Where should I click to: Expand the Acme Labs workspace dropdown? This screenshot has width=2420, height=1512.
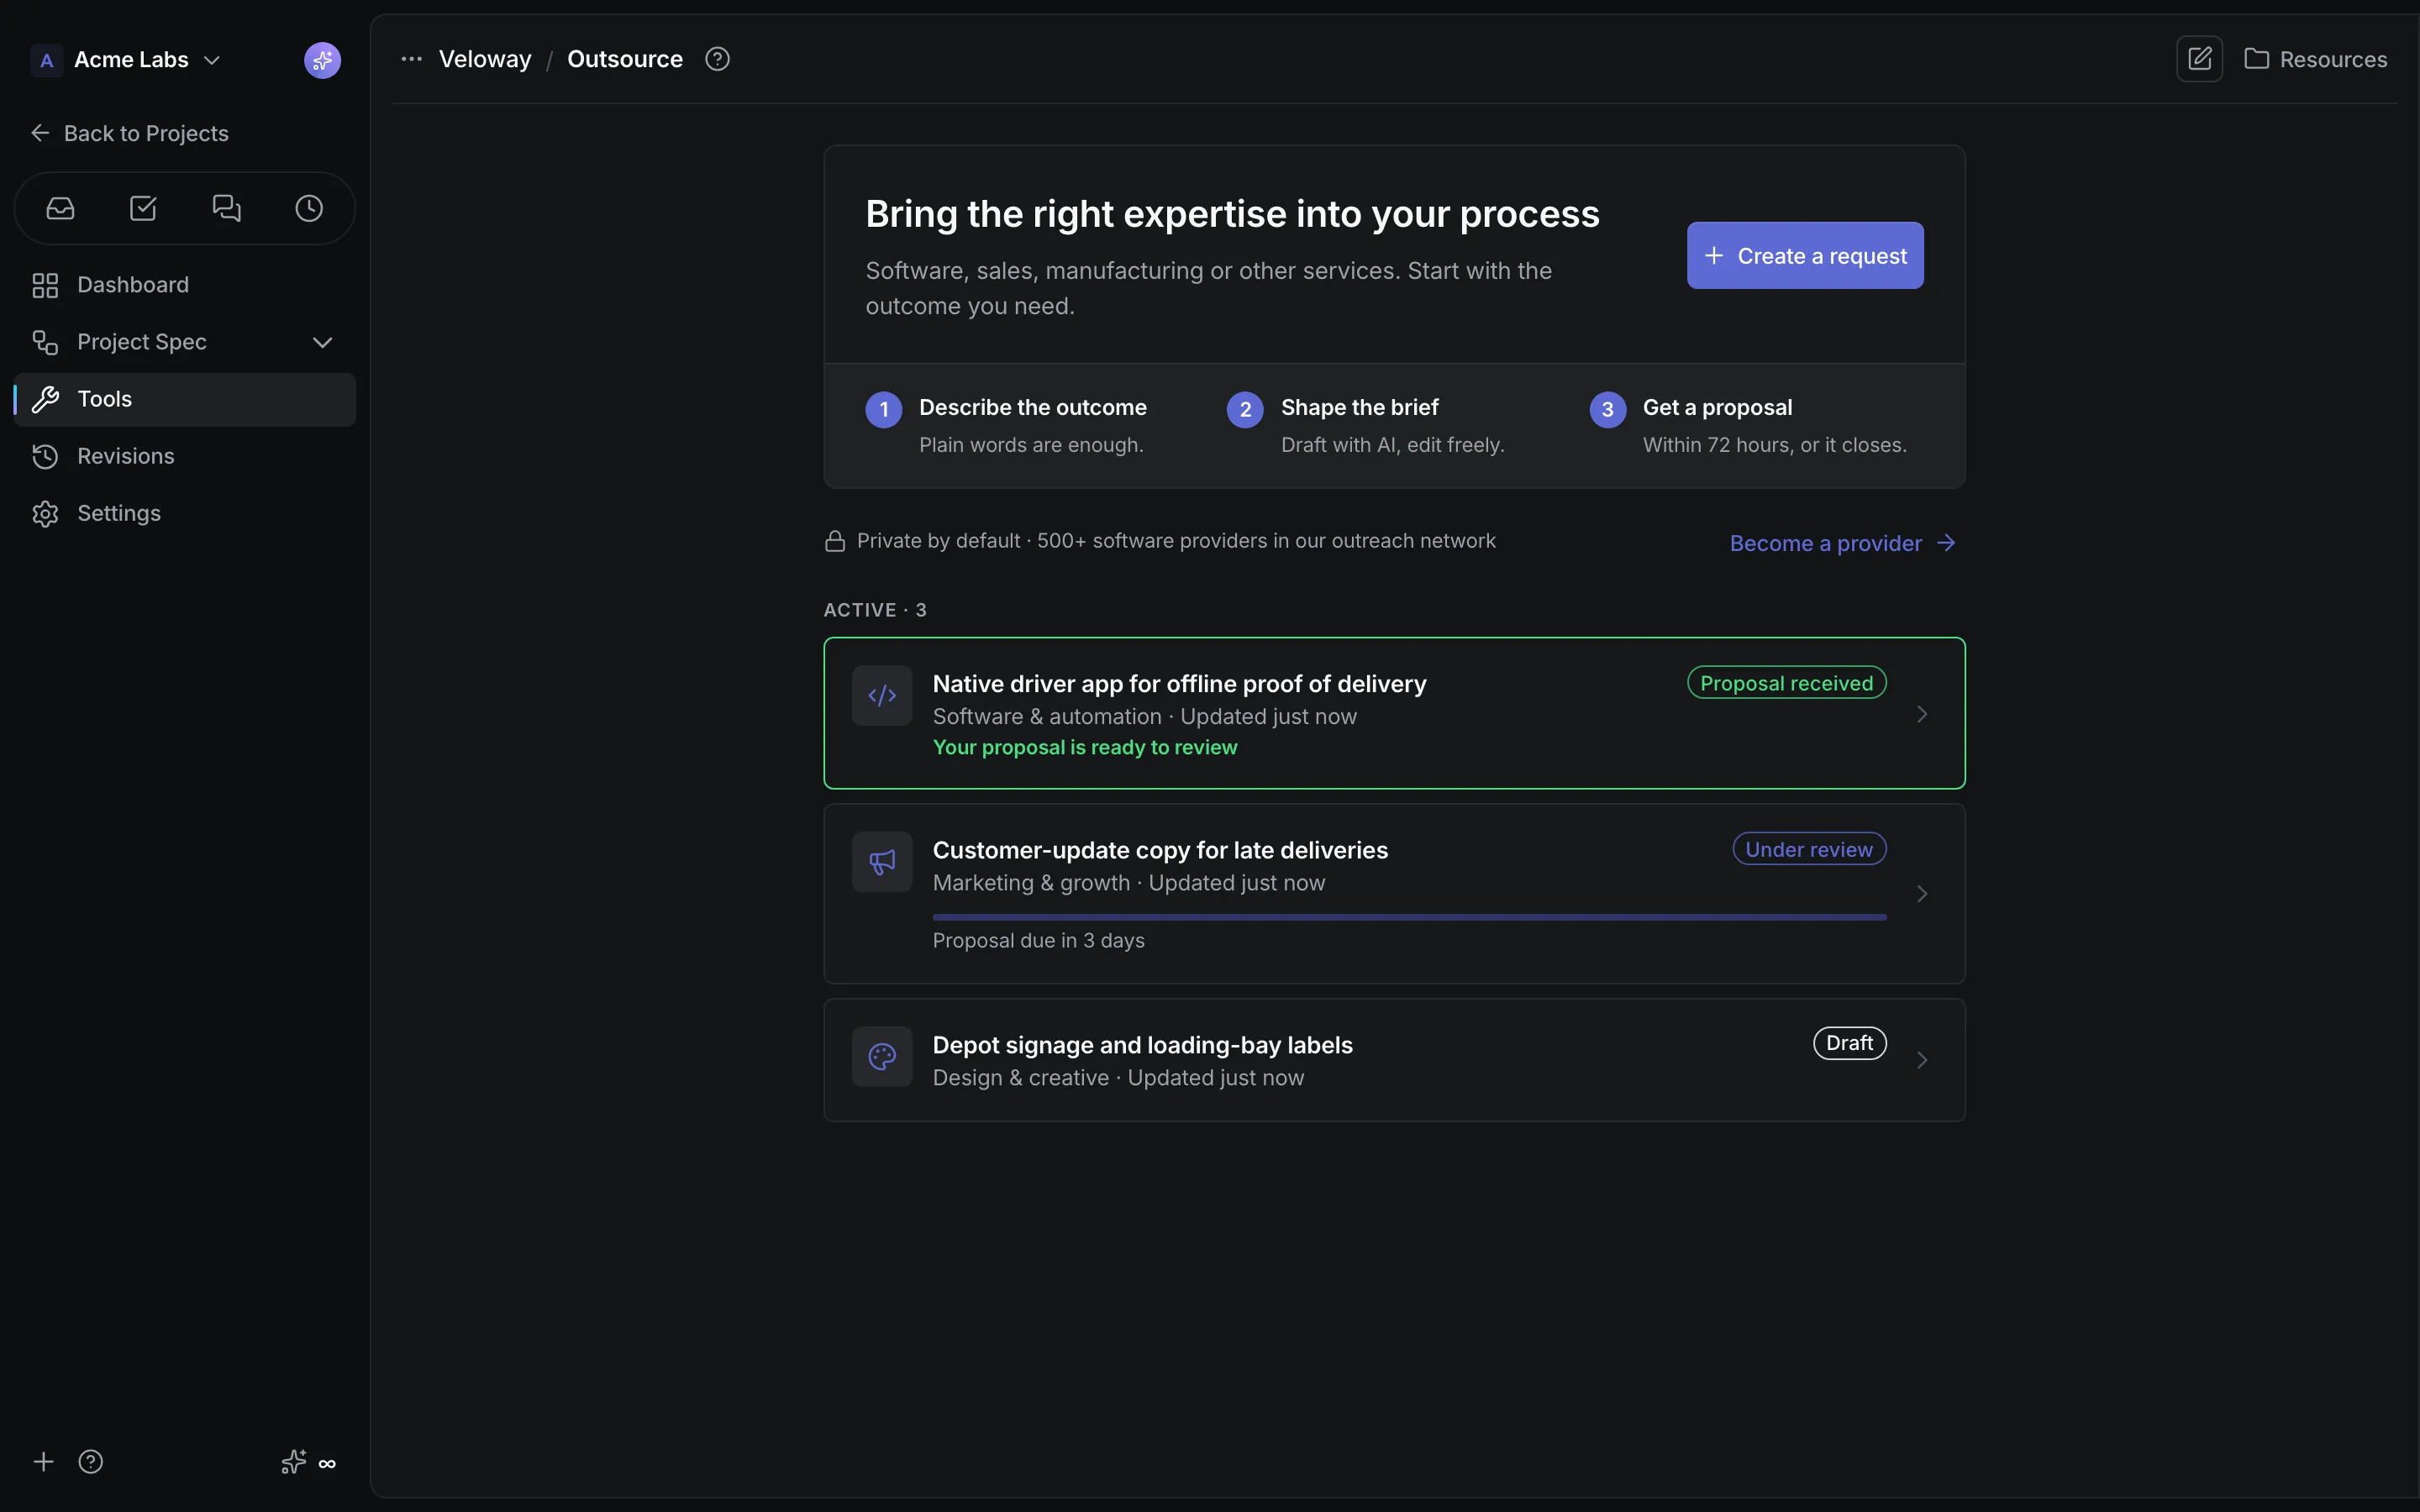tap(212, 60)
